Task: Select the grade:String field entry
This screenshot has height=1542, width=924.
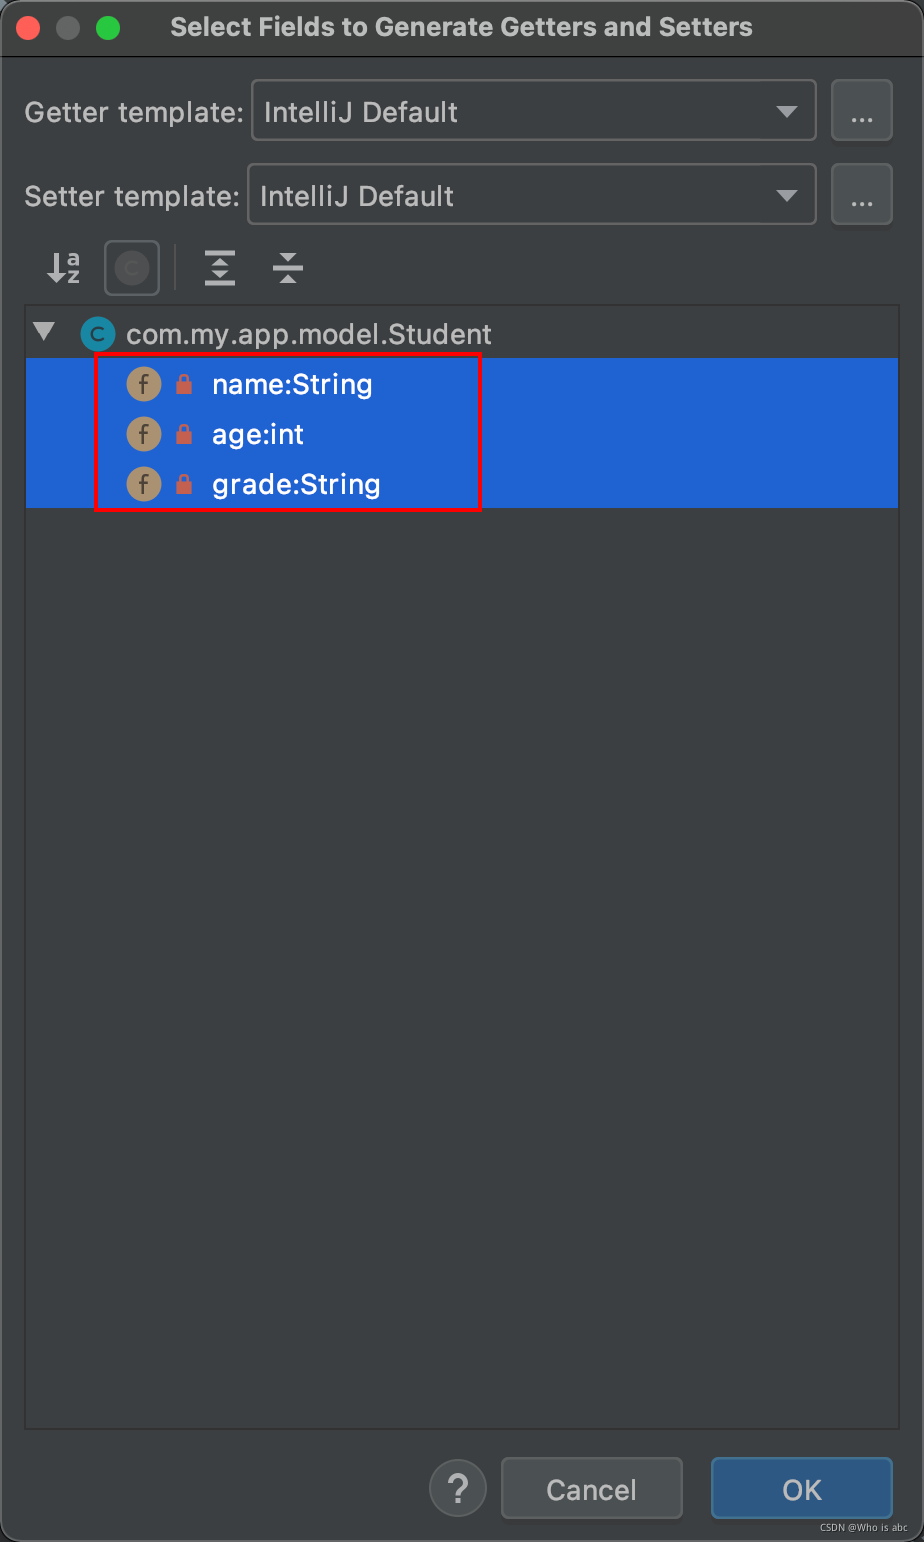Action: (x=295, y=484)
